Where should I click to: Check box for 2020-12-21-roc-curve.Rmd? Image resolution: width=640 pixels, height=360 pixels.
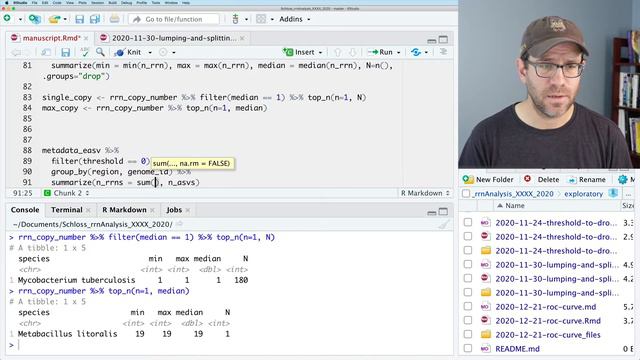tap(468, 320)
